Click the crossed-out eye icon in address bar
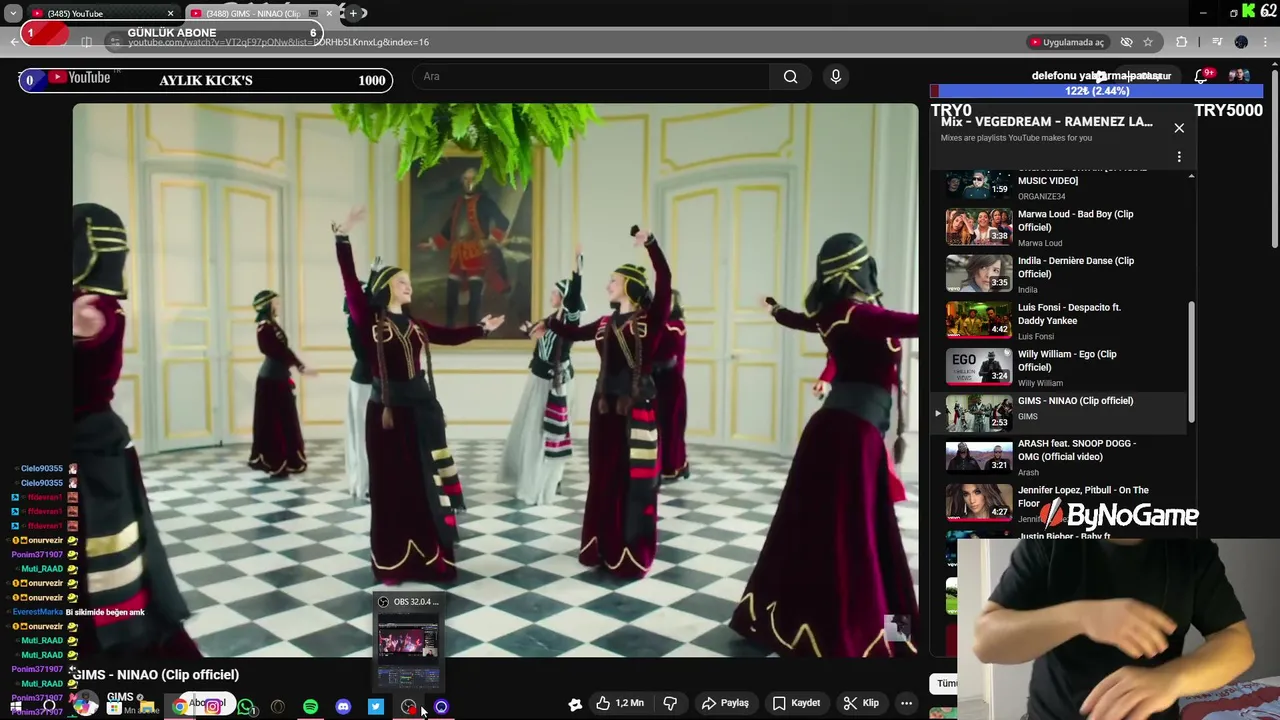Viewport: 1280px width, 720px height. (x=1126, y=42)
